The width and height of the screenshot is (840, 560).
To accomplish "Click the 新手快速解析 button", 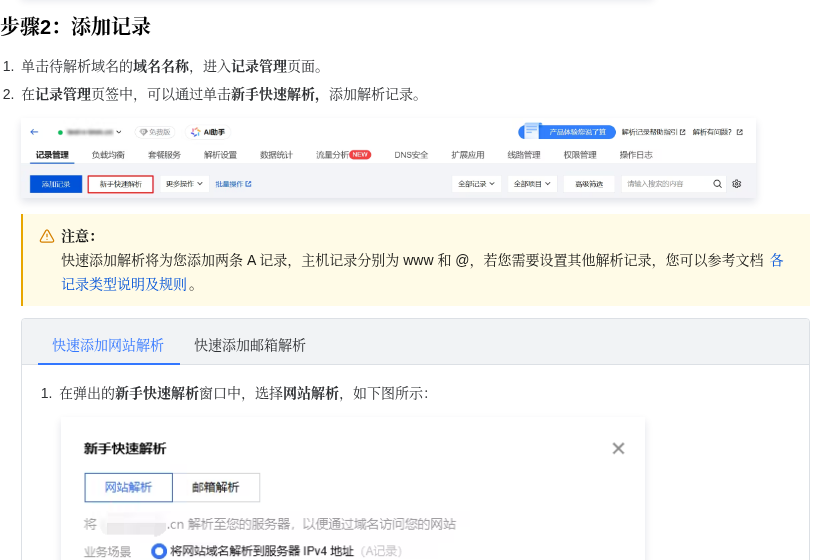I will [121, 184].
